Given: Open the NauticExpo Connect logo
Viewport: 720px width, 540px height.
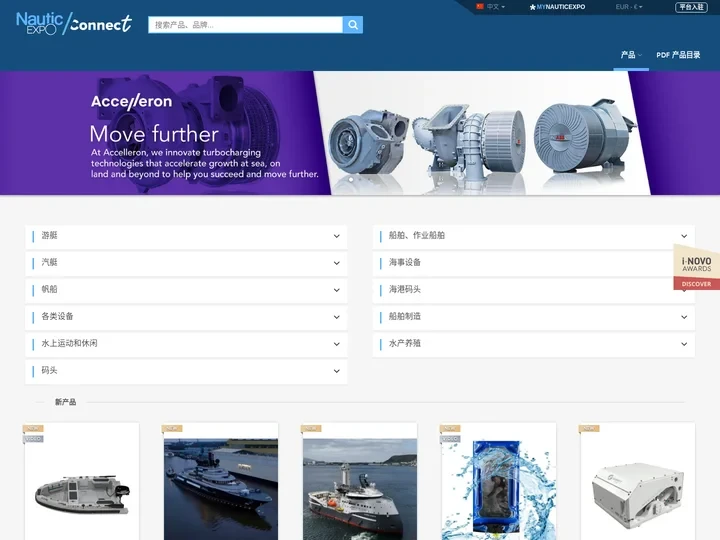Looking at the screenshot, I should [x=74, y=24].
